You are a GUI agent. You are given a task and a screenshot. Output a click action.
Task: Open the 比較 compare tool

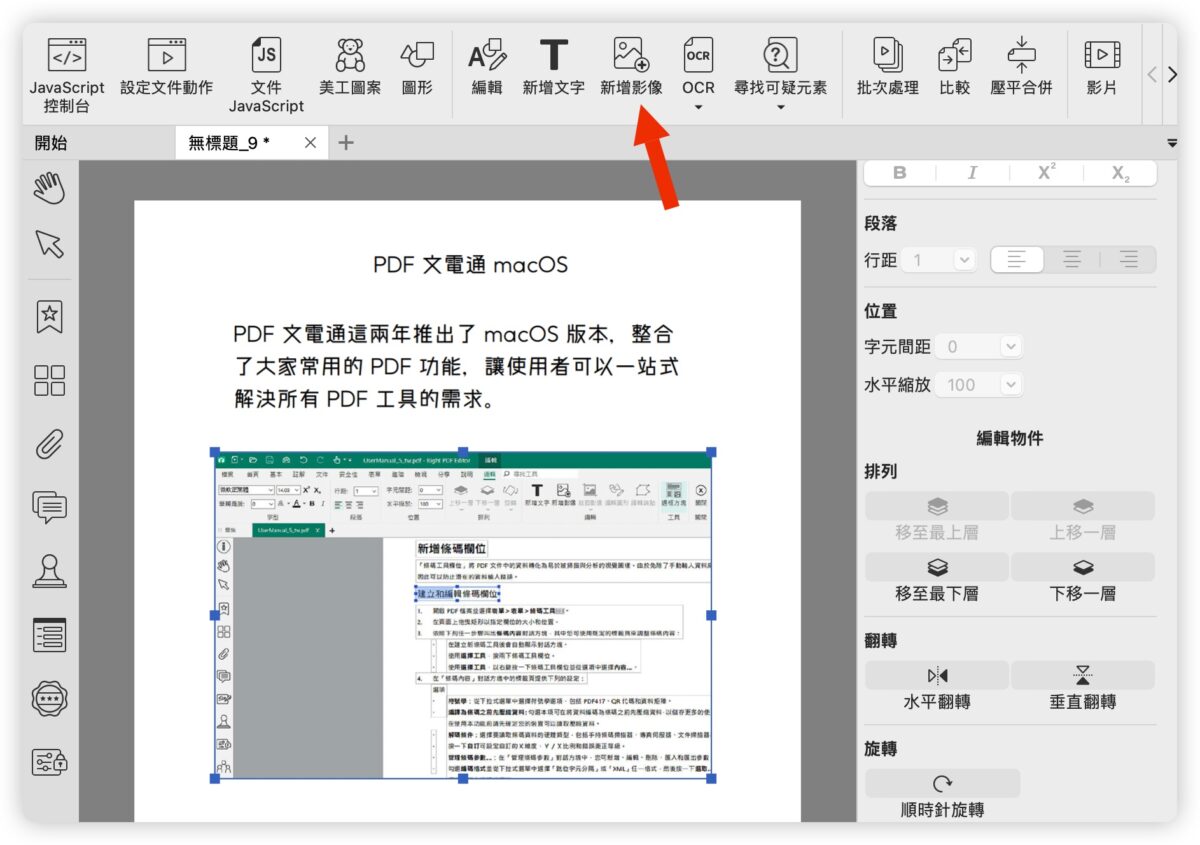pos(955,66)
